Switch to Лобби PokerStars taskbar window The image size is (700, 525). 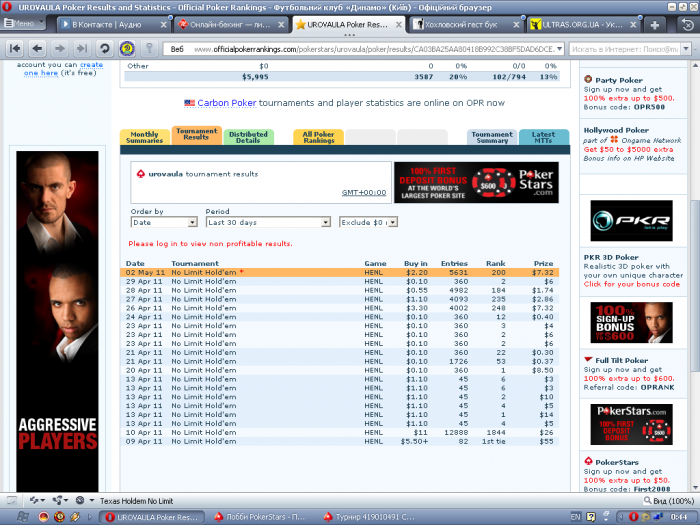coord(260,517)
